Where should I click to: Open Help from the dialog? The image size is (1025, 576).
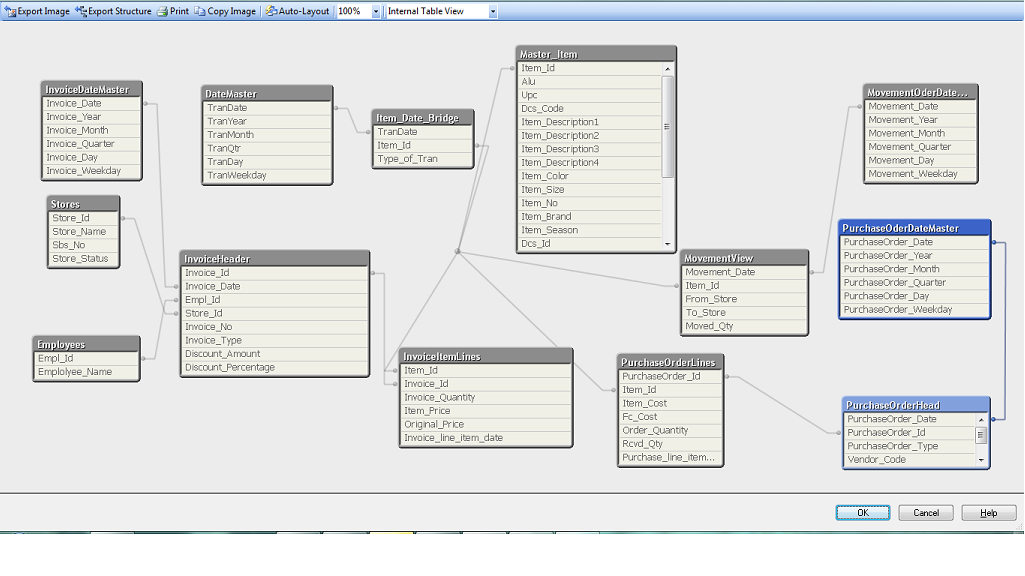tap(988, 512)
